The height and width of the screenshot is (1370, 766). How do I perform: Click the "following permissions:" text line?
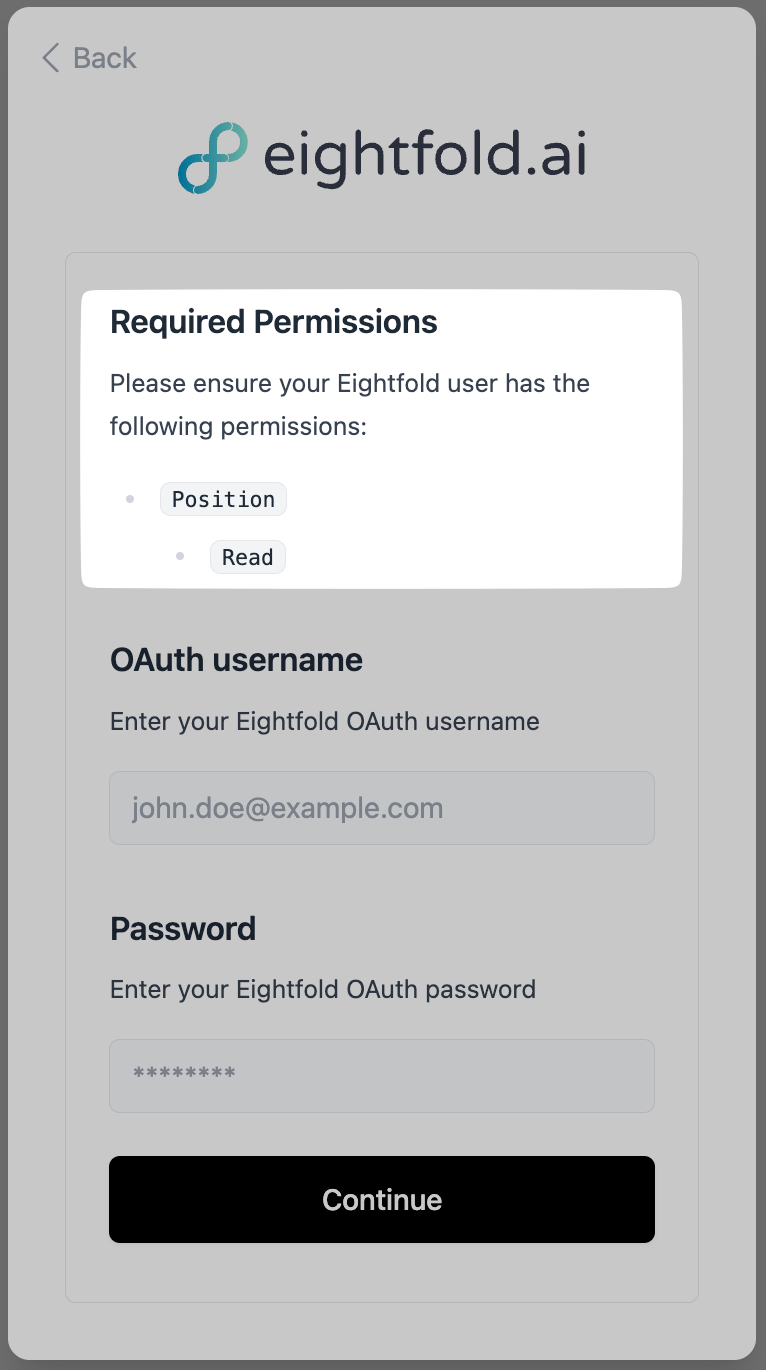pyautogui.click(x=238, y=427)
